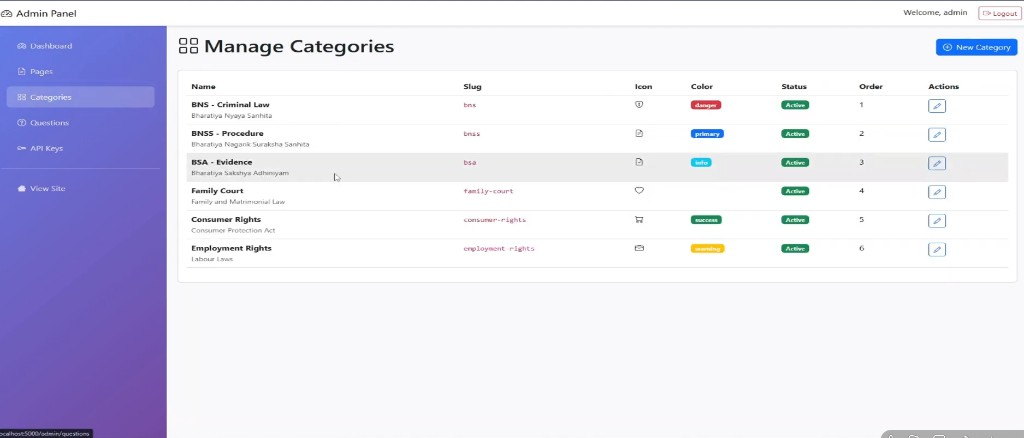The height and width of the screenshot is (438, 1024).
Task: Edit the Consumer Rights category
Action: 936,221
